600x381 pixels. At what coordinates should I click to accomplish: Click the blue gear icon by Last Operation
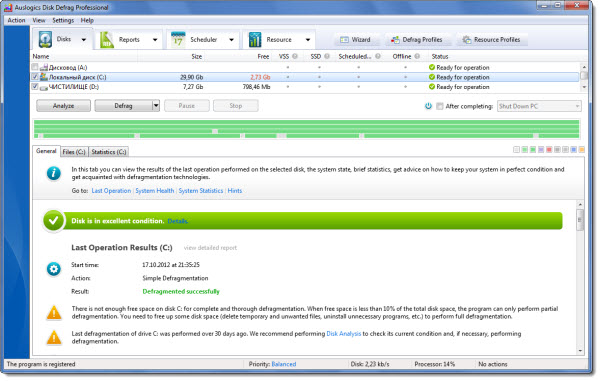point(54,269)
